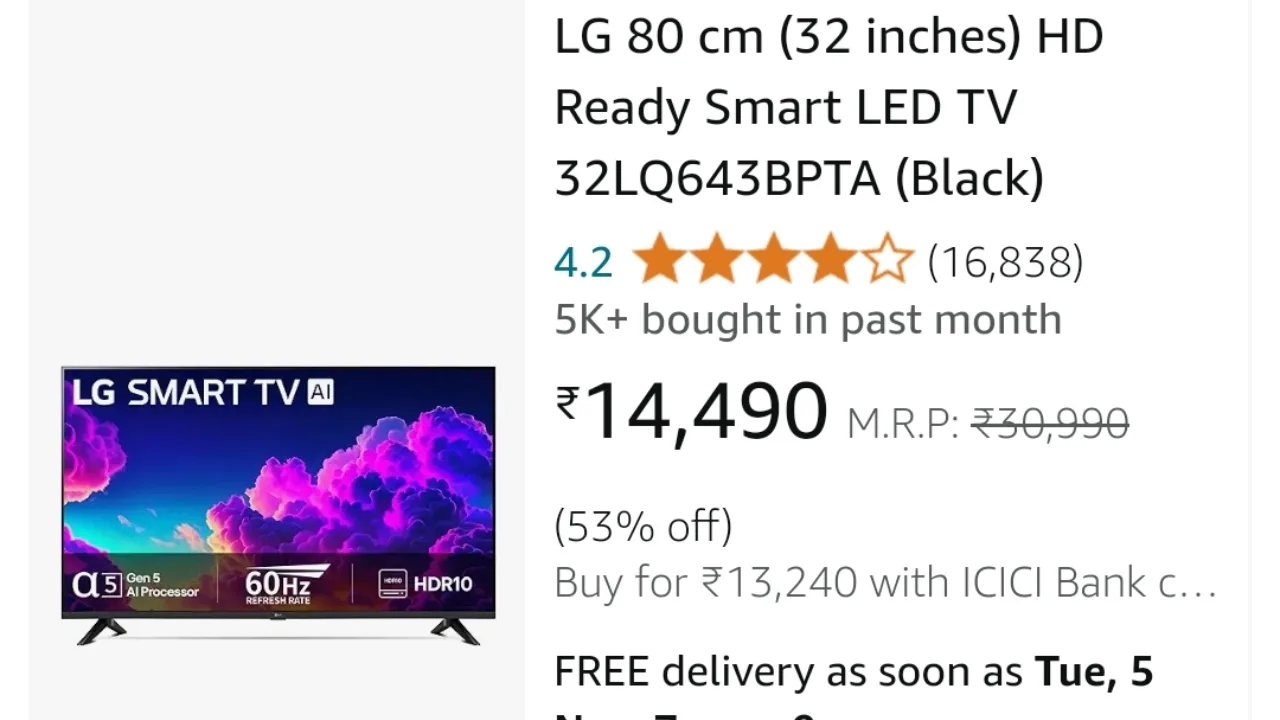Image resolution: width=1280 pixels, height=720 pixels.
Task: Open the 4.2 rating breakdown popover
Action: pos(583,263)
